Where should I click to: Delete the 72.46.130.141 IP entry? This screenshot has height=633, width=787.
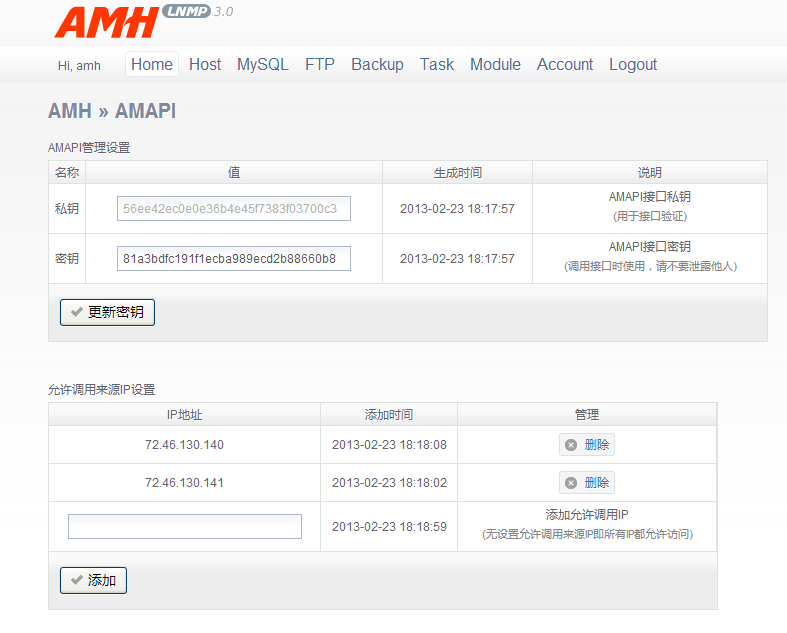[x=587, y=483]
